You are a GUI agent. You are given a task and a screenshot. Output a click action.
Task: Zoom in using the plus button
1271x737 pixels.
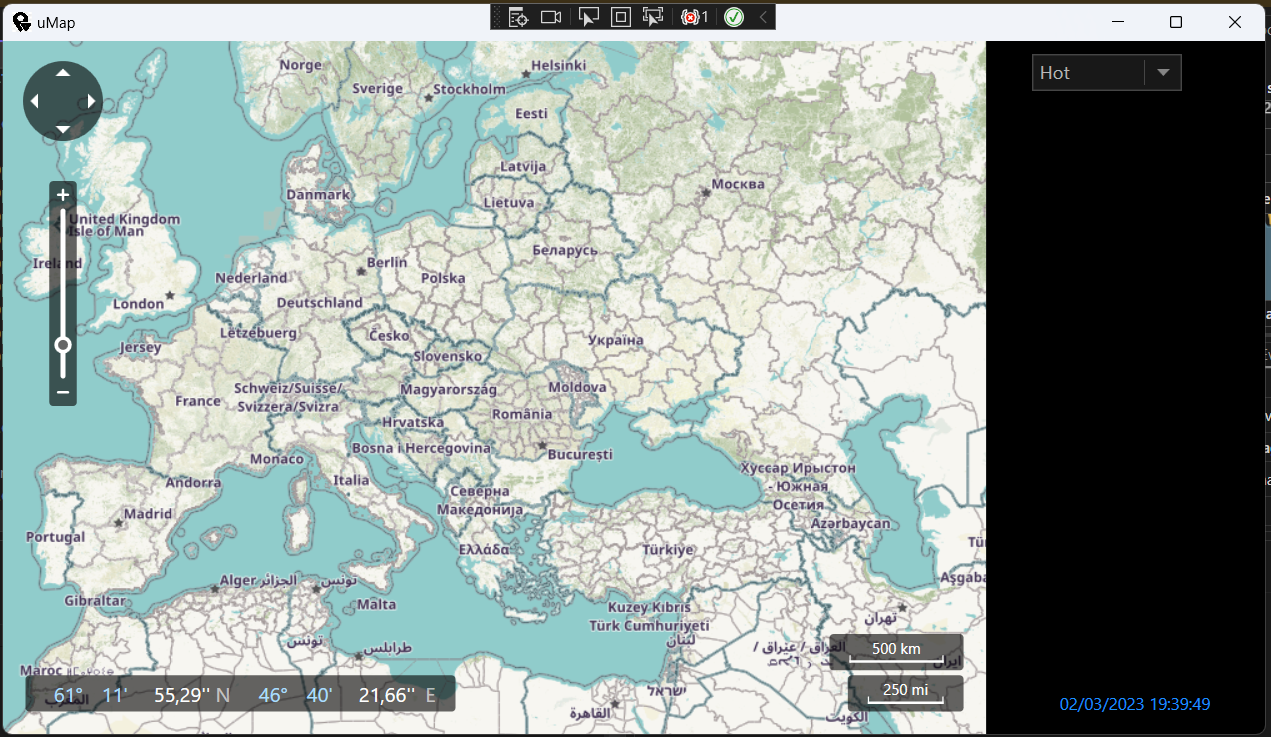pyautogui.click(x=63, y=195)
